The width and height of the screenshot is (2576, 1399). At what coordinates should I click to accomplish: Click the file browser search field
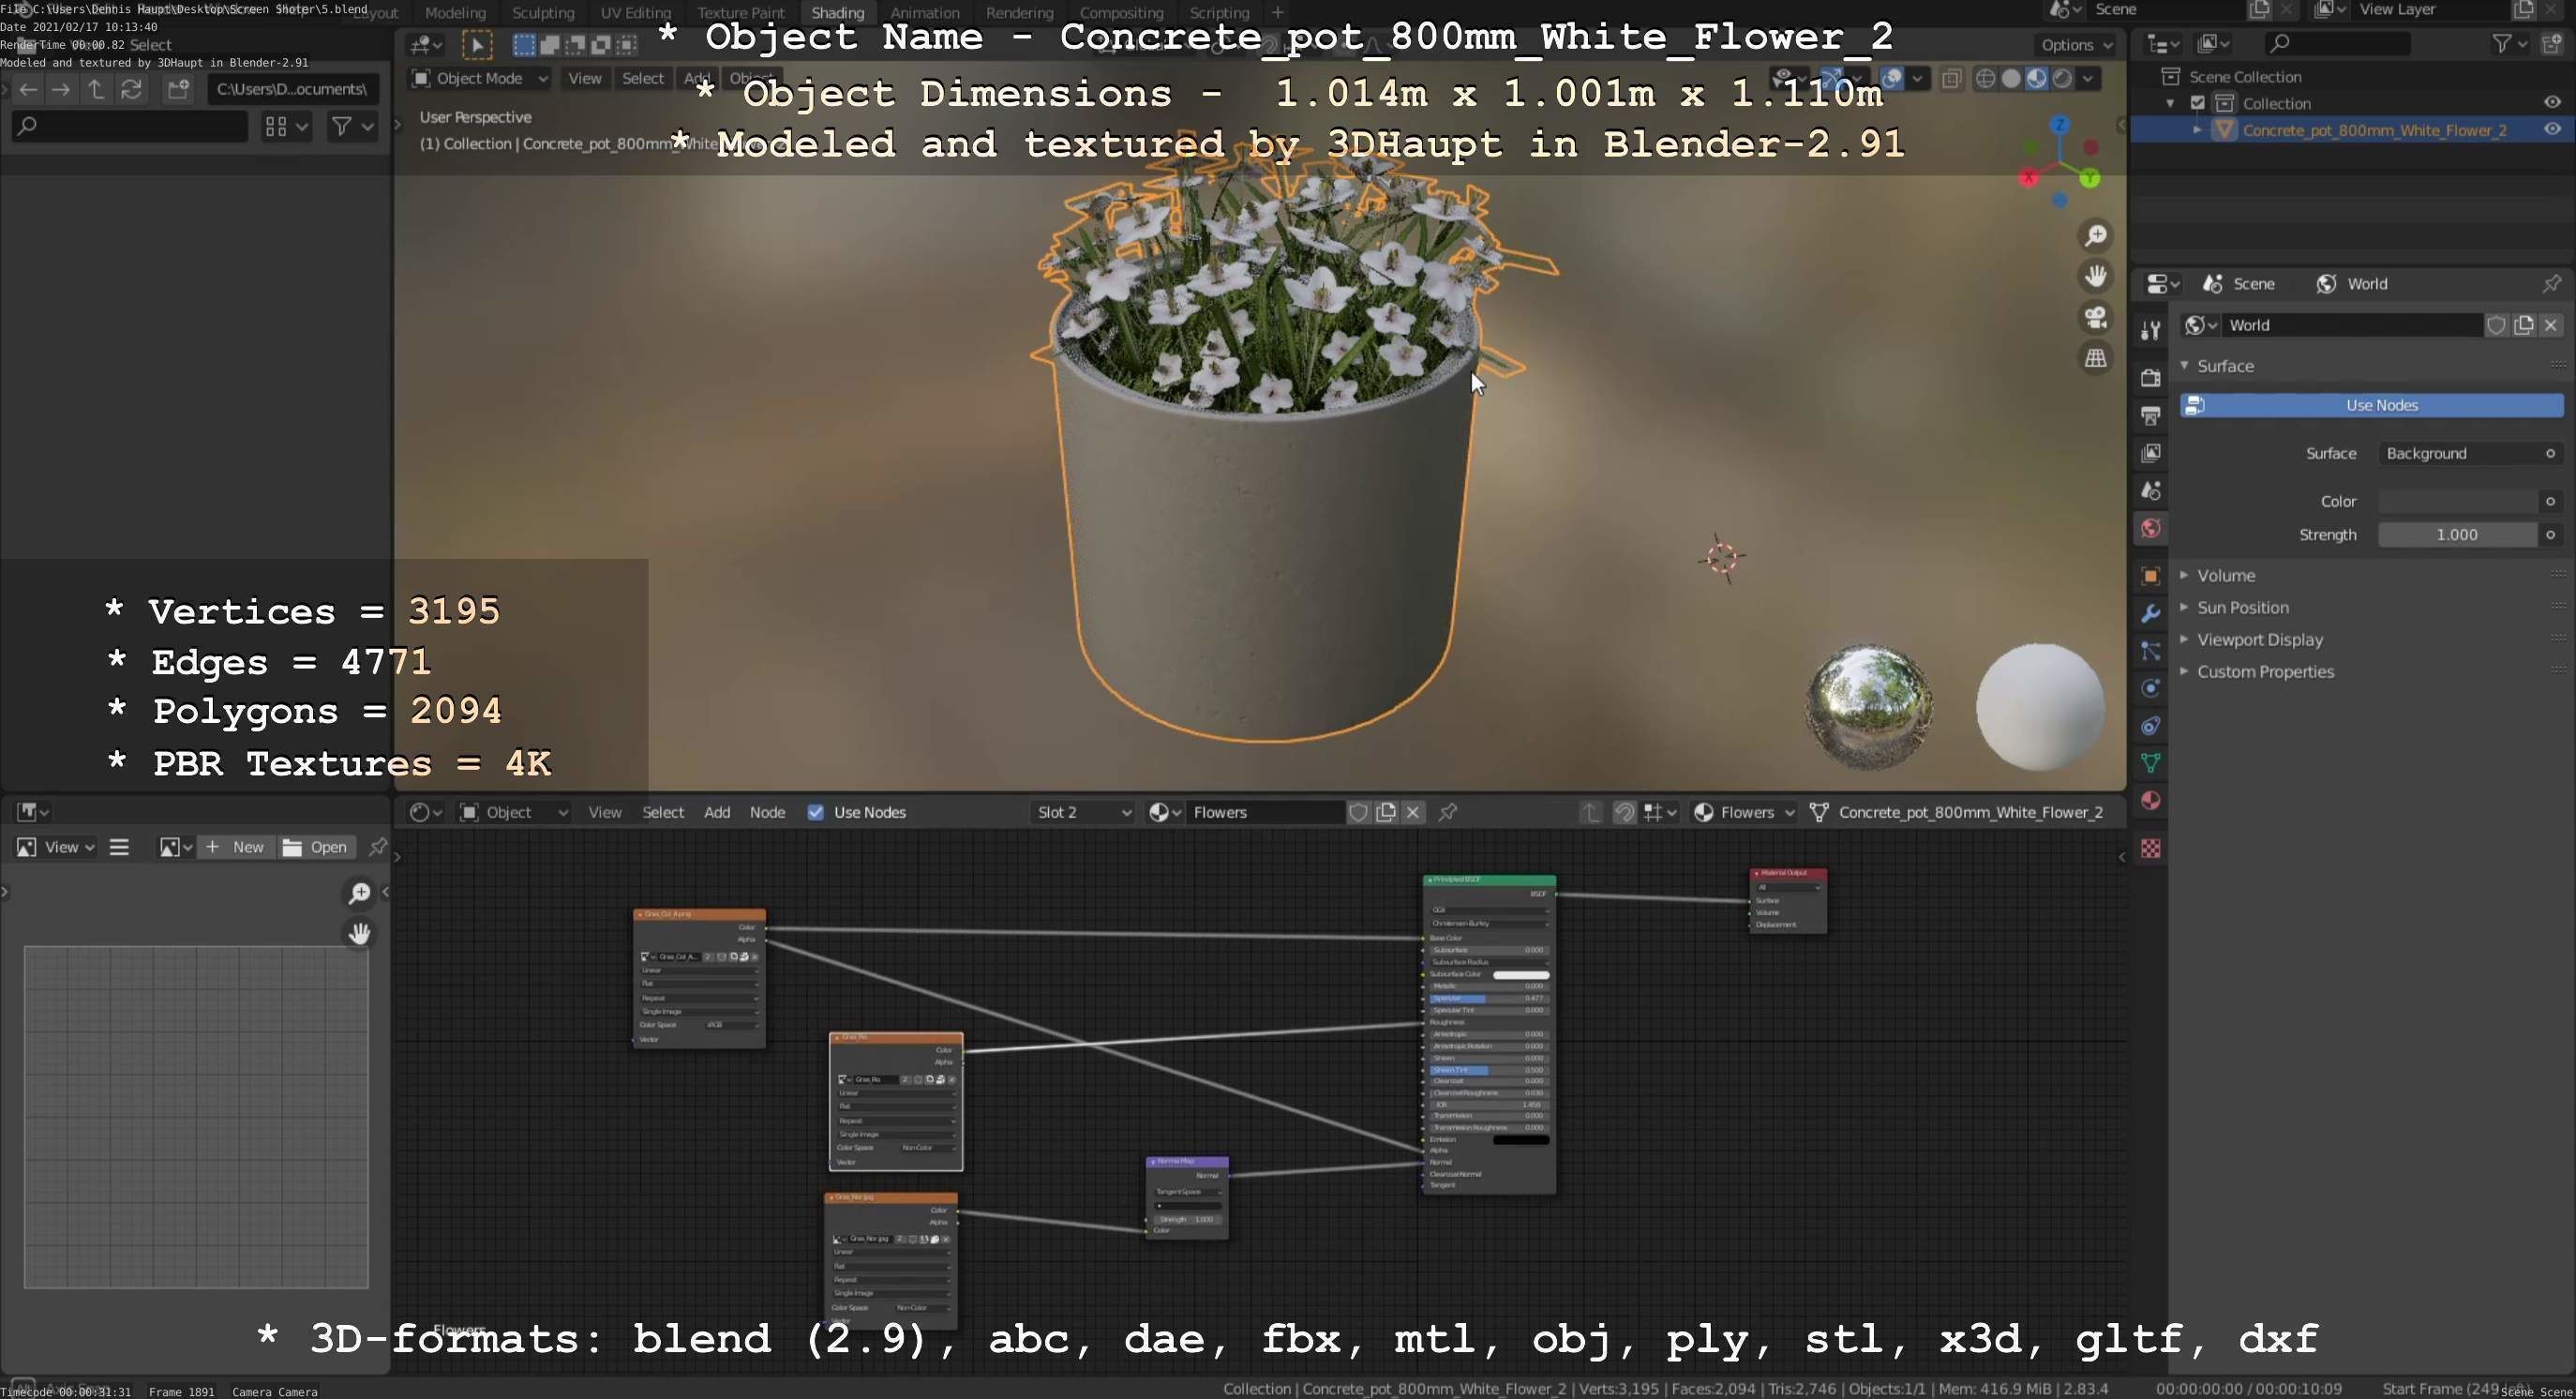[129, 126]
